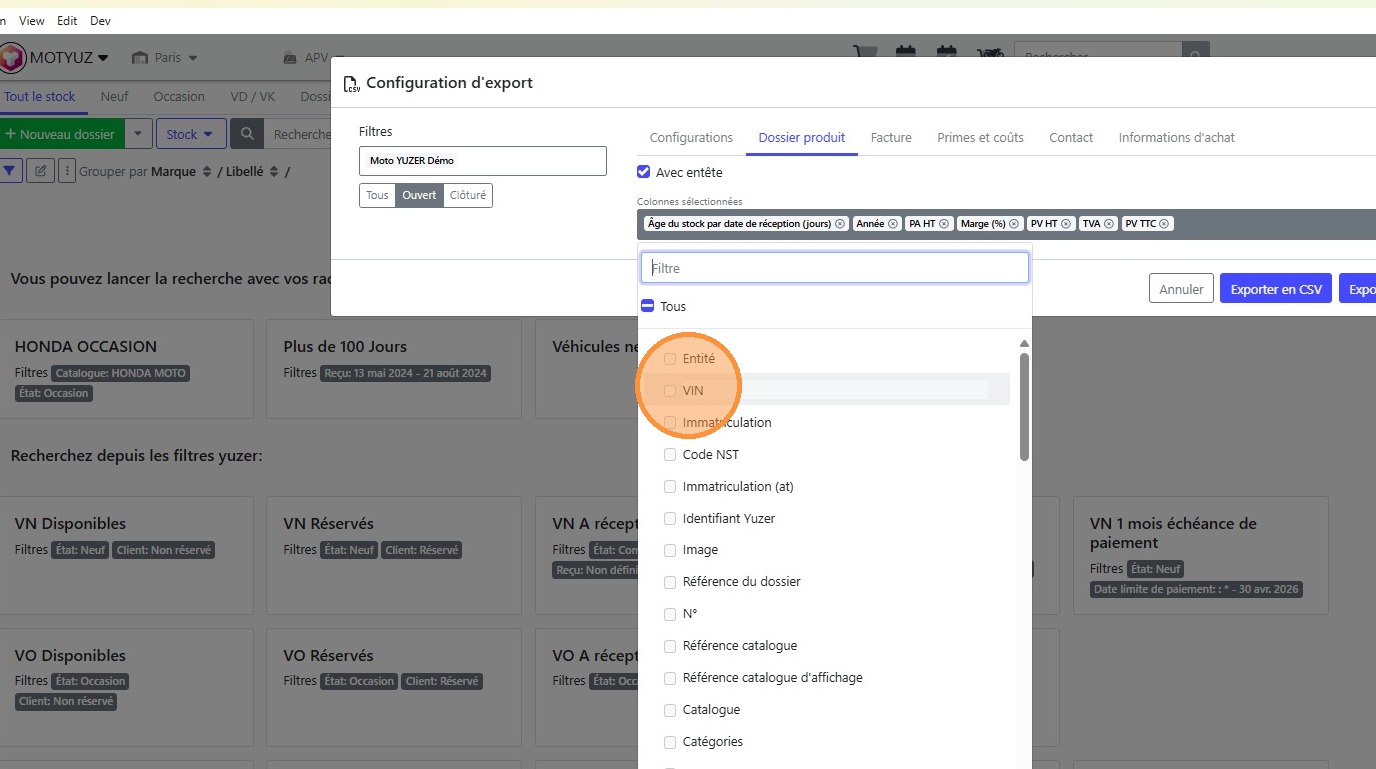Image resolution: width=1376 pixels, height=769 pixels.
Task: Select the Tout le stock tab
Action: pos(40,97)
